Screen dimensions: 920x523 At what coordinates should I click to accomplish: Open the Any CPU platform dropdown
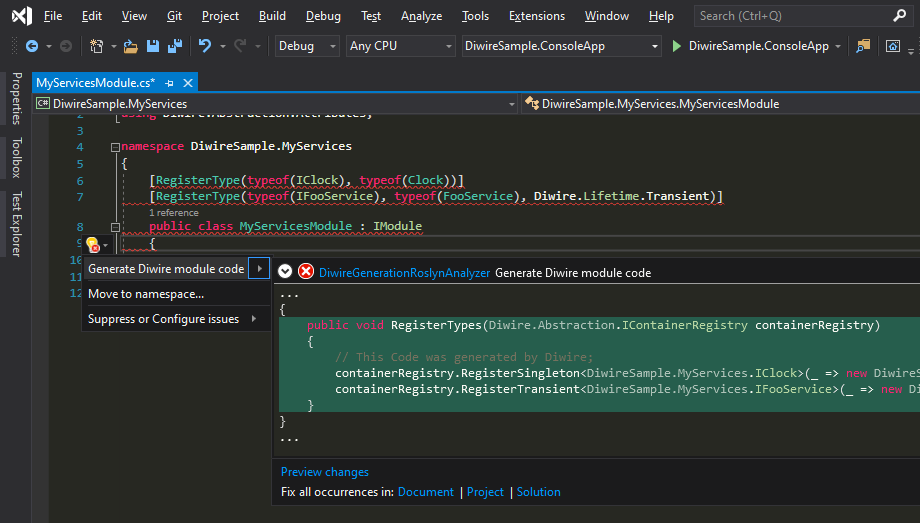(400, 46)
